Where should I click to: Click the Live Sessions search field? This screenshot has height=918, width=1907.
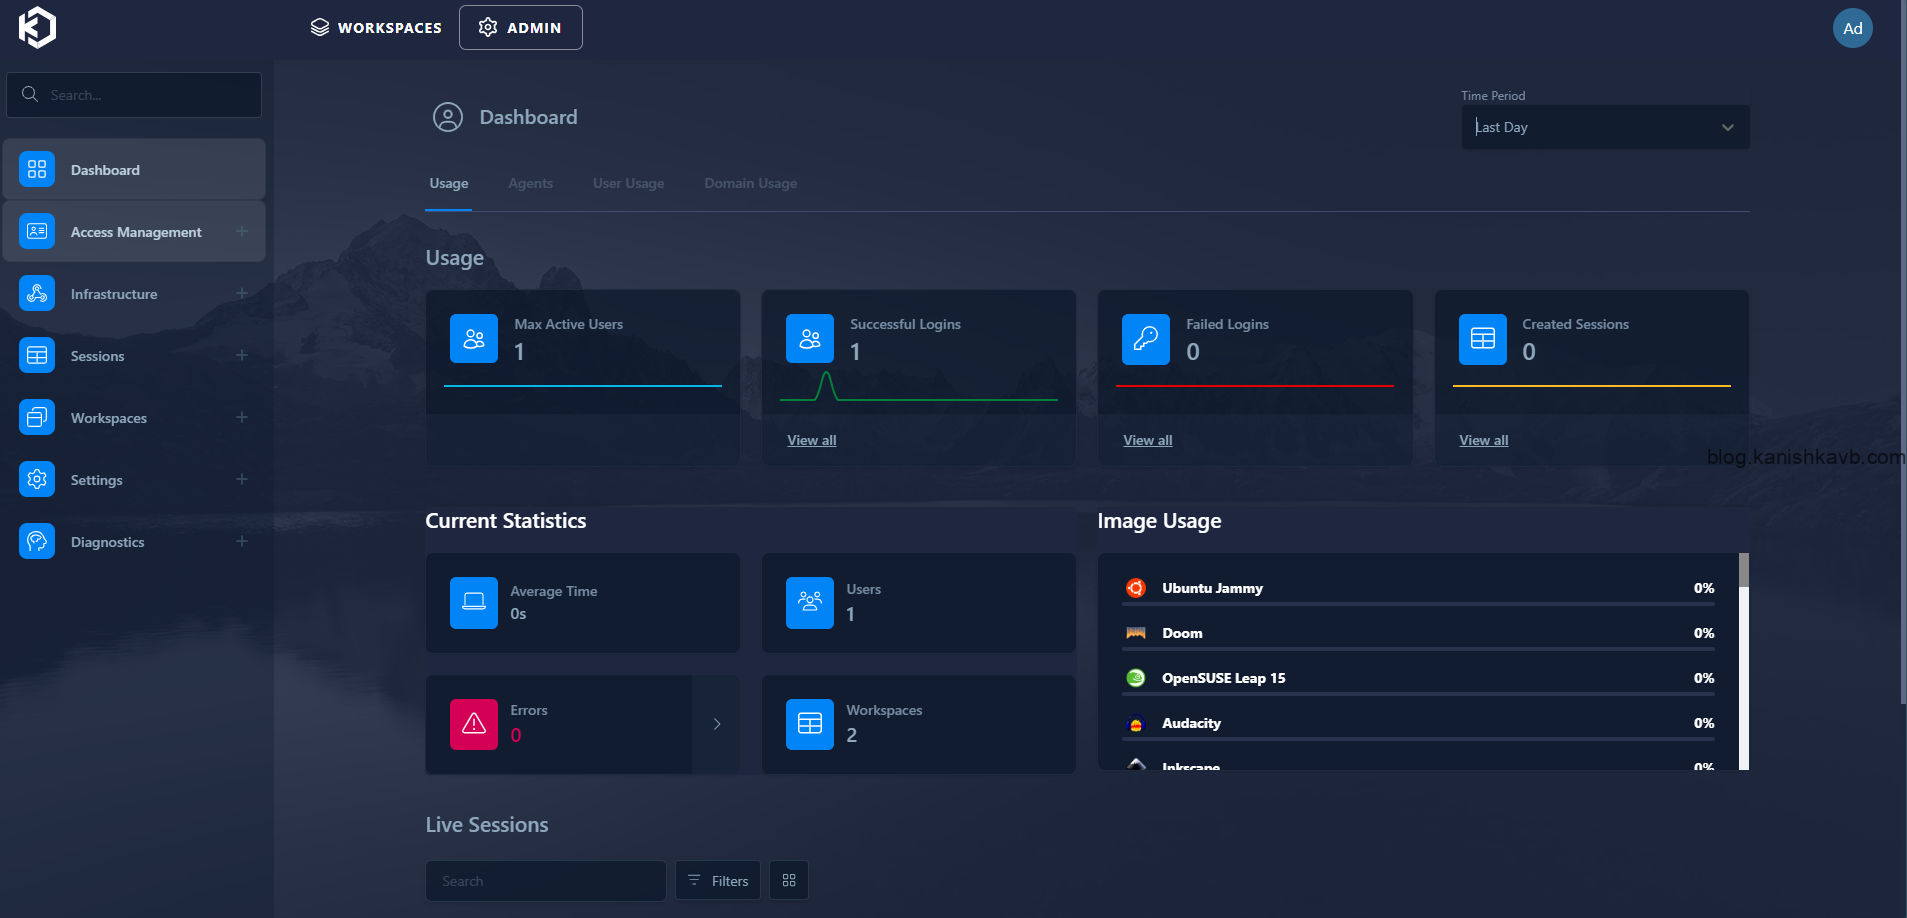[x=545, y=880]
